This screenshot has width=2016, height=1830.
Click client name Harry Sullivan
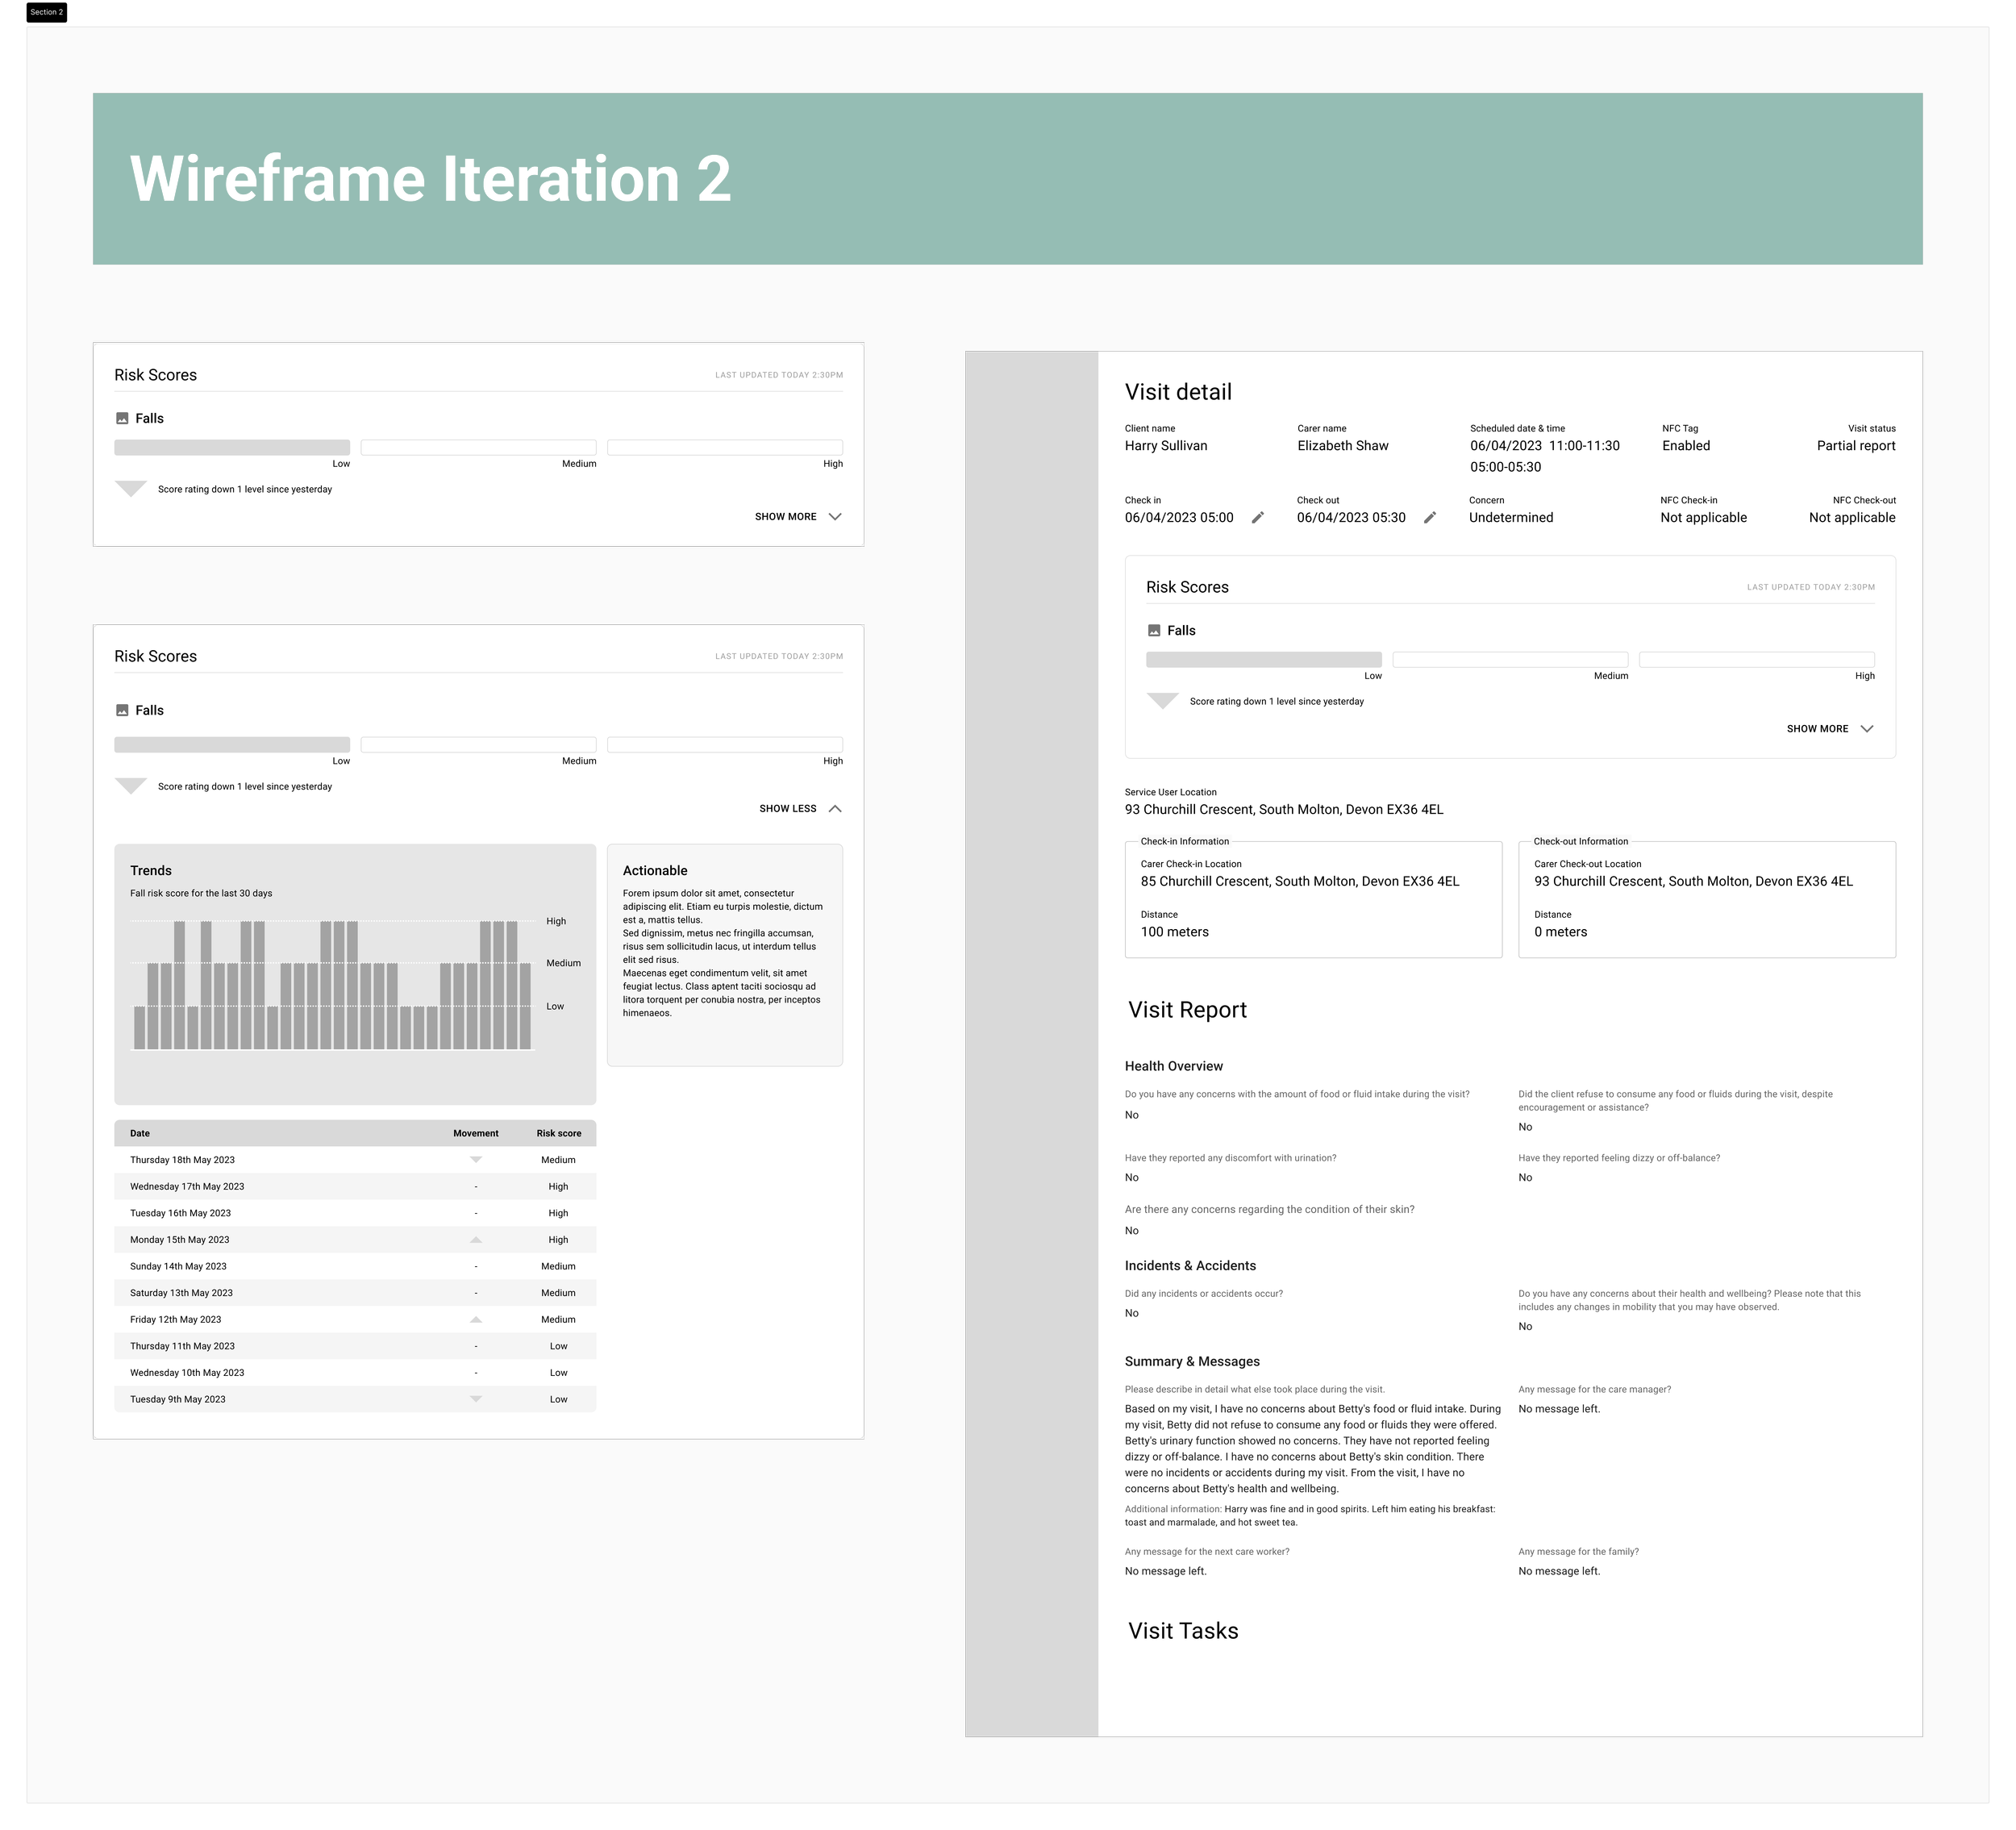coord(1166,445)
